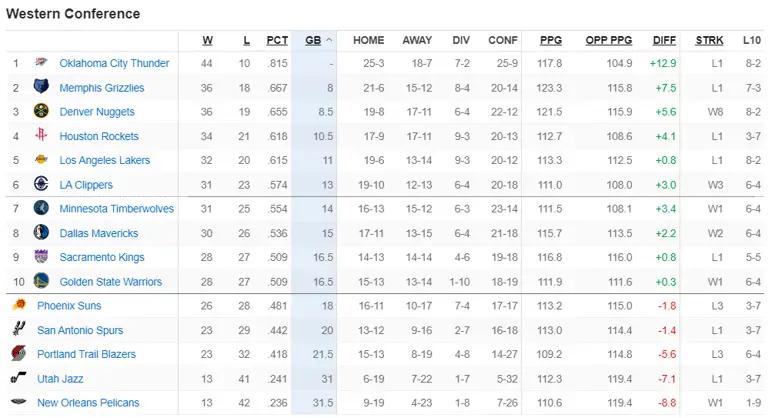
Task: Open the Los Angeles Lakers team link
Action: [x=105, y=160]
